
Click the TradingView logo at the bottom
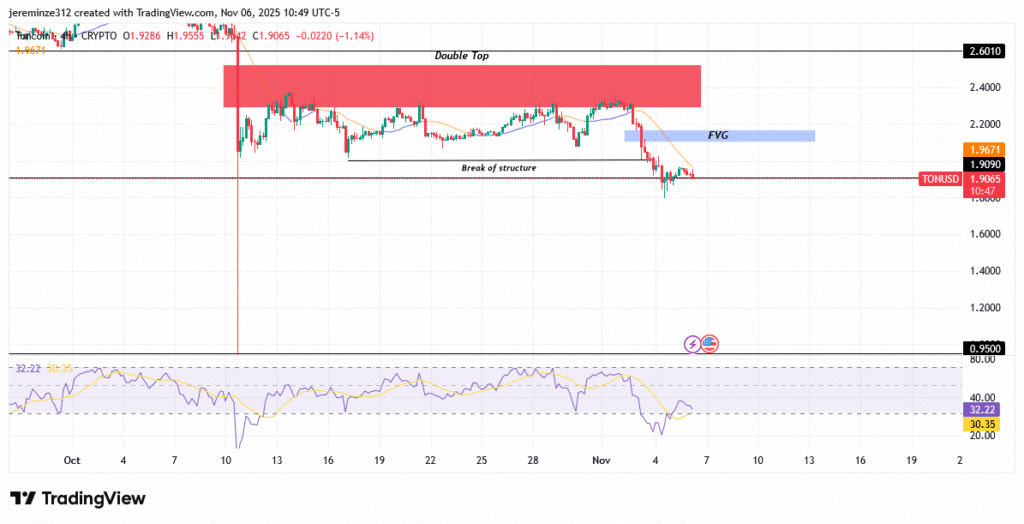(x=78, y=499)
